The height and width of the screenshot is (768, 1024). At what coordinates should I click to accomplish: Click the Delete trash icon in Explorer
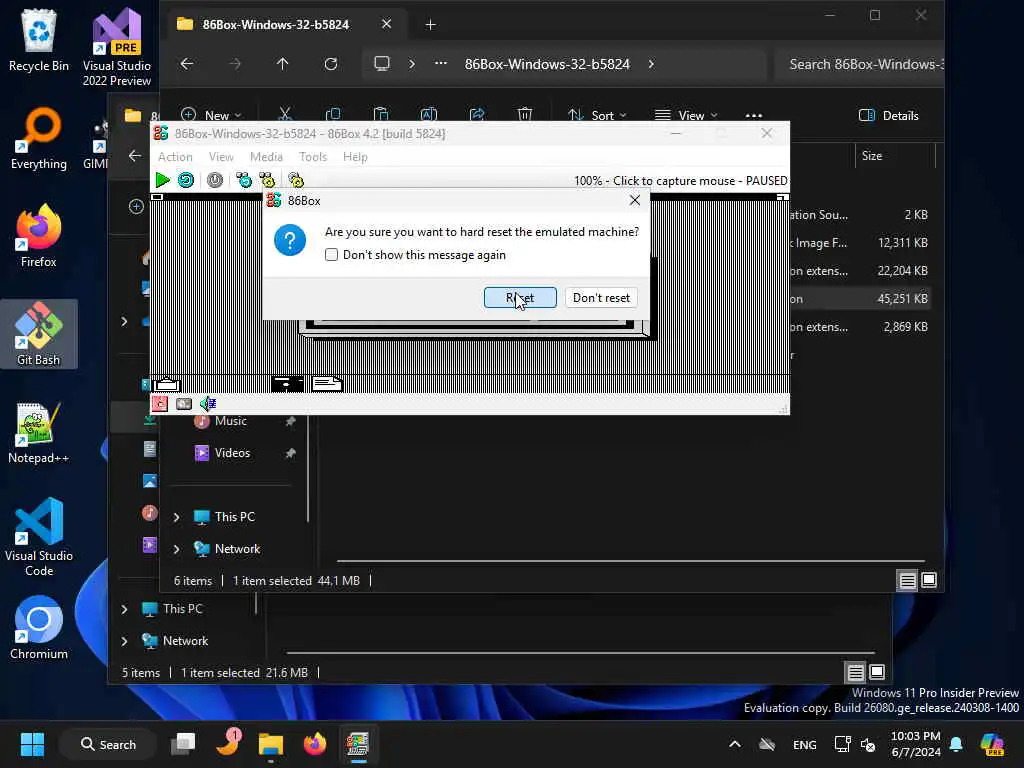pyautogui.click(x=524, y=115)
